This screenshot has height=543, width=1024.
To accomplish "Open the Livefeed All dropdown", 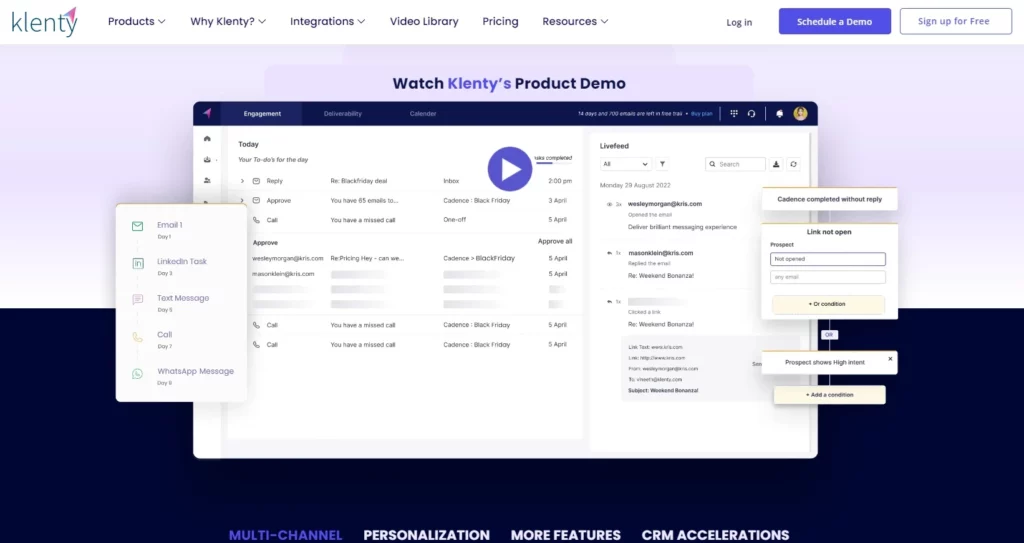I will coord(625,164).
